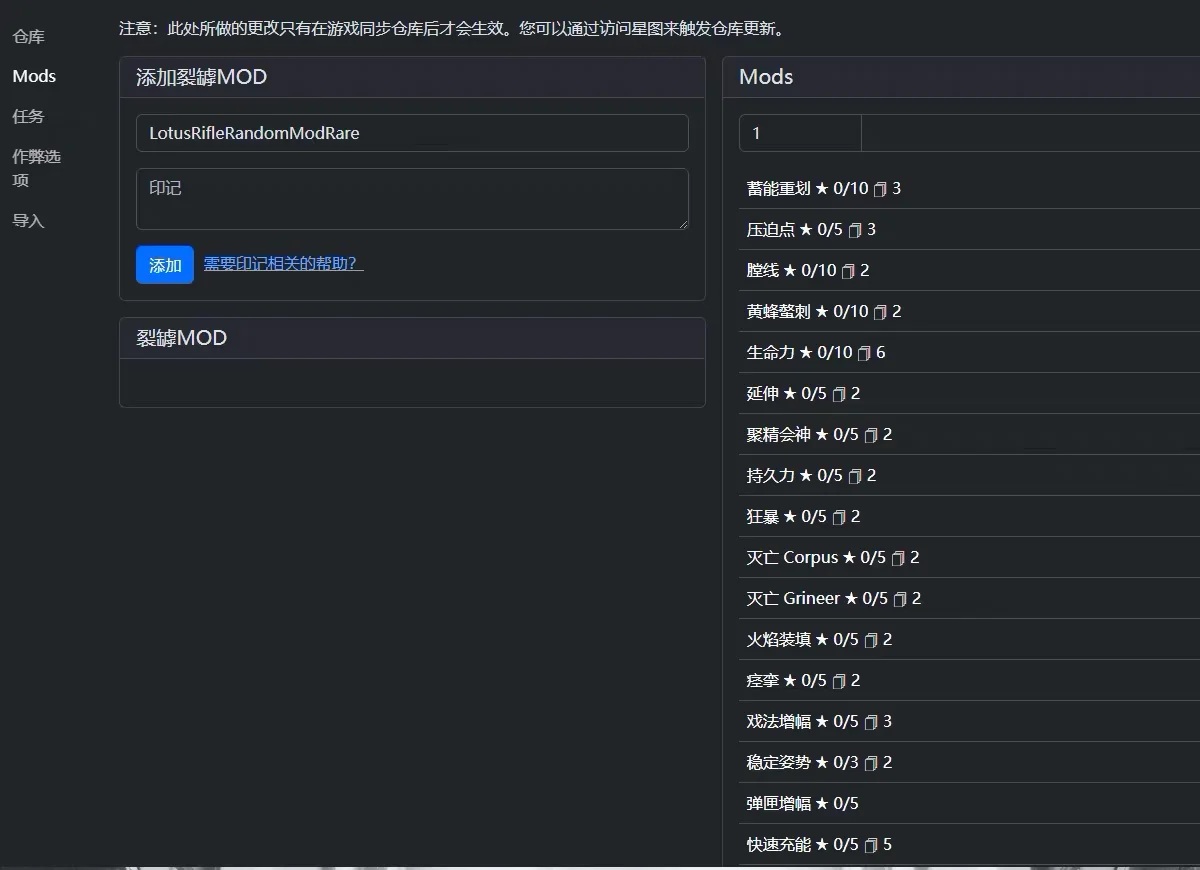Screen dimensions: 1200x870
Task: Select the 稳定姿势 mod entry
Action: point(790,763)
